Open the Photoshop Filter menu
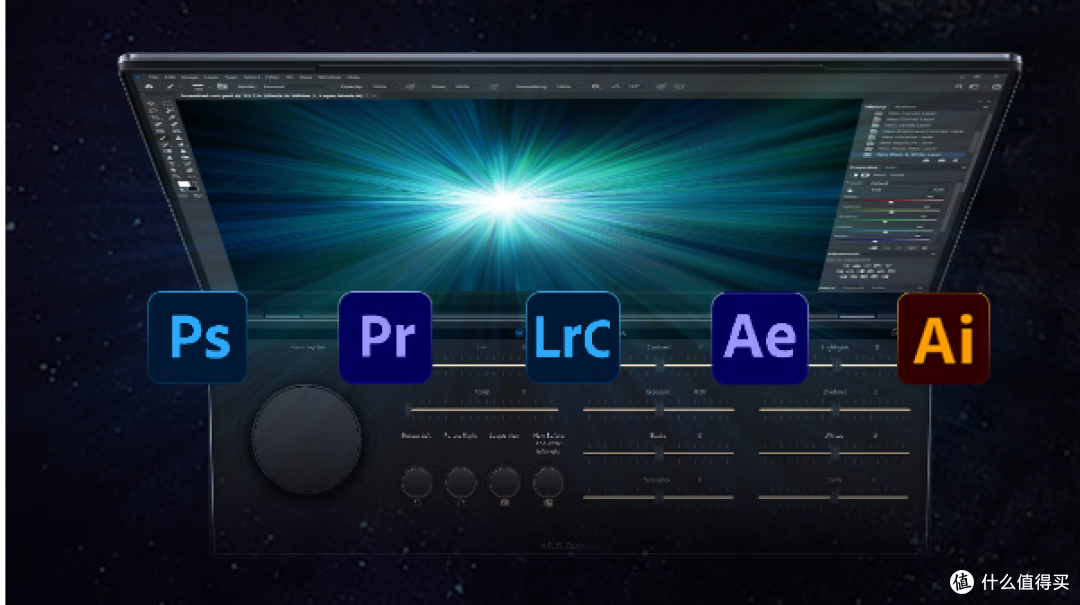This screenshot has width=1080, height=605. click(272, 77)
